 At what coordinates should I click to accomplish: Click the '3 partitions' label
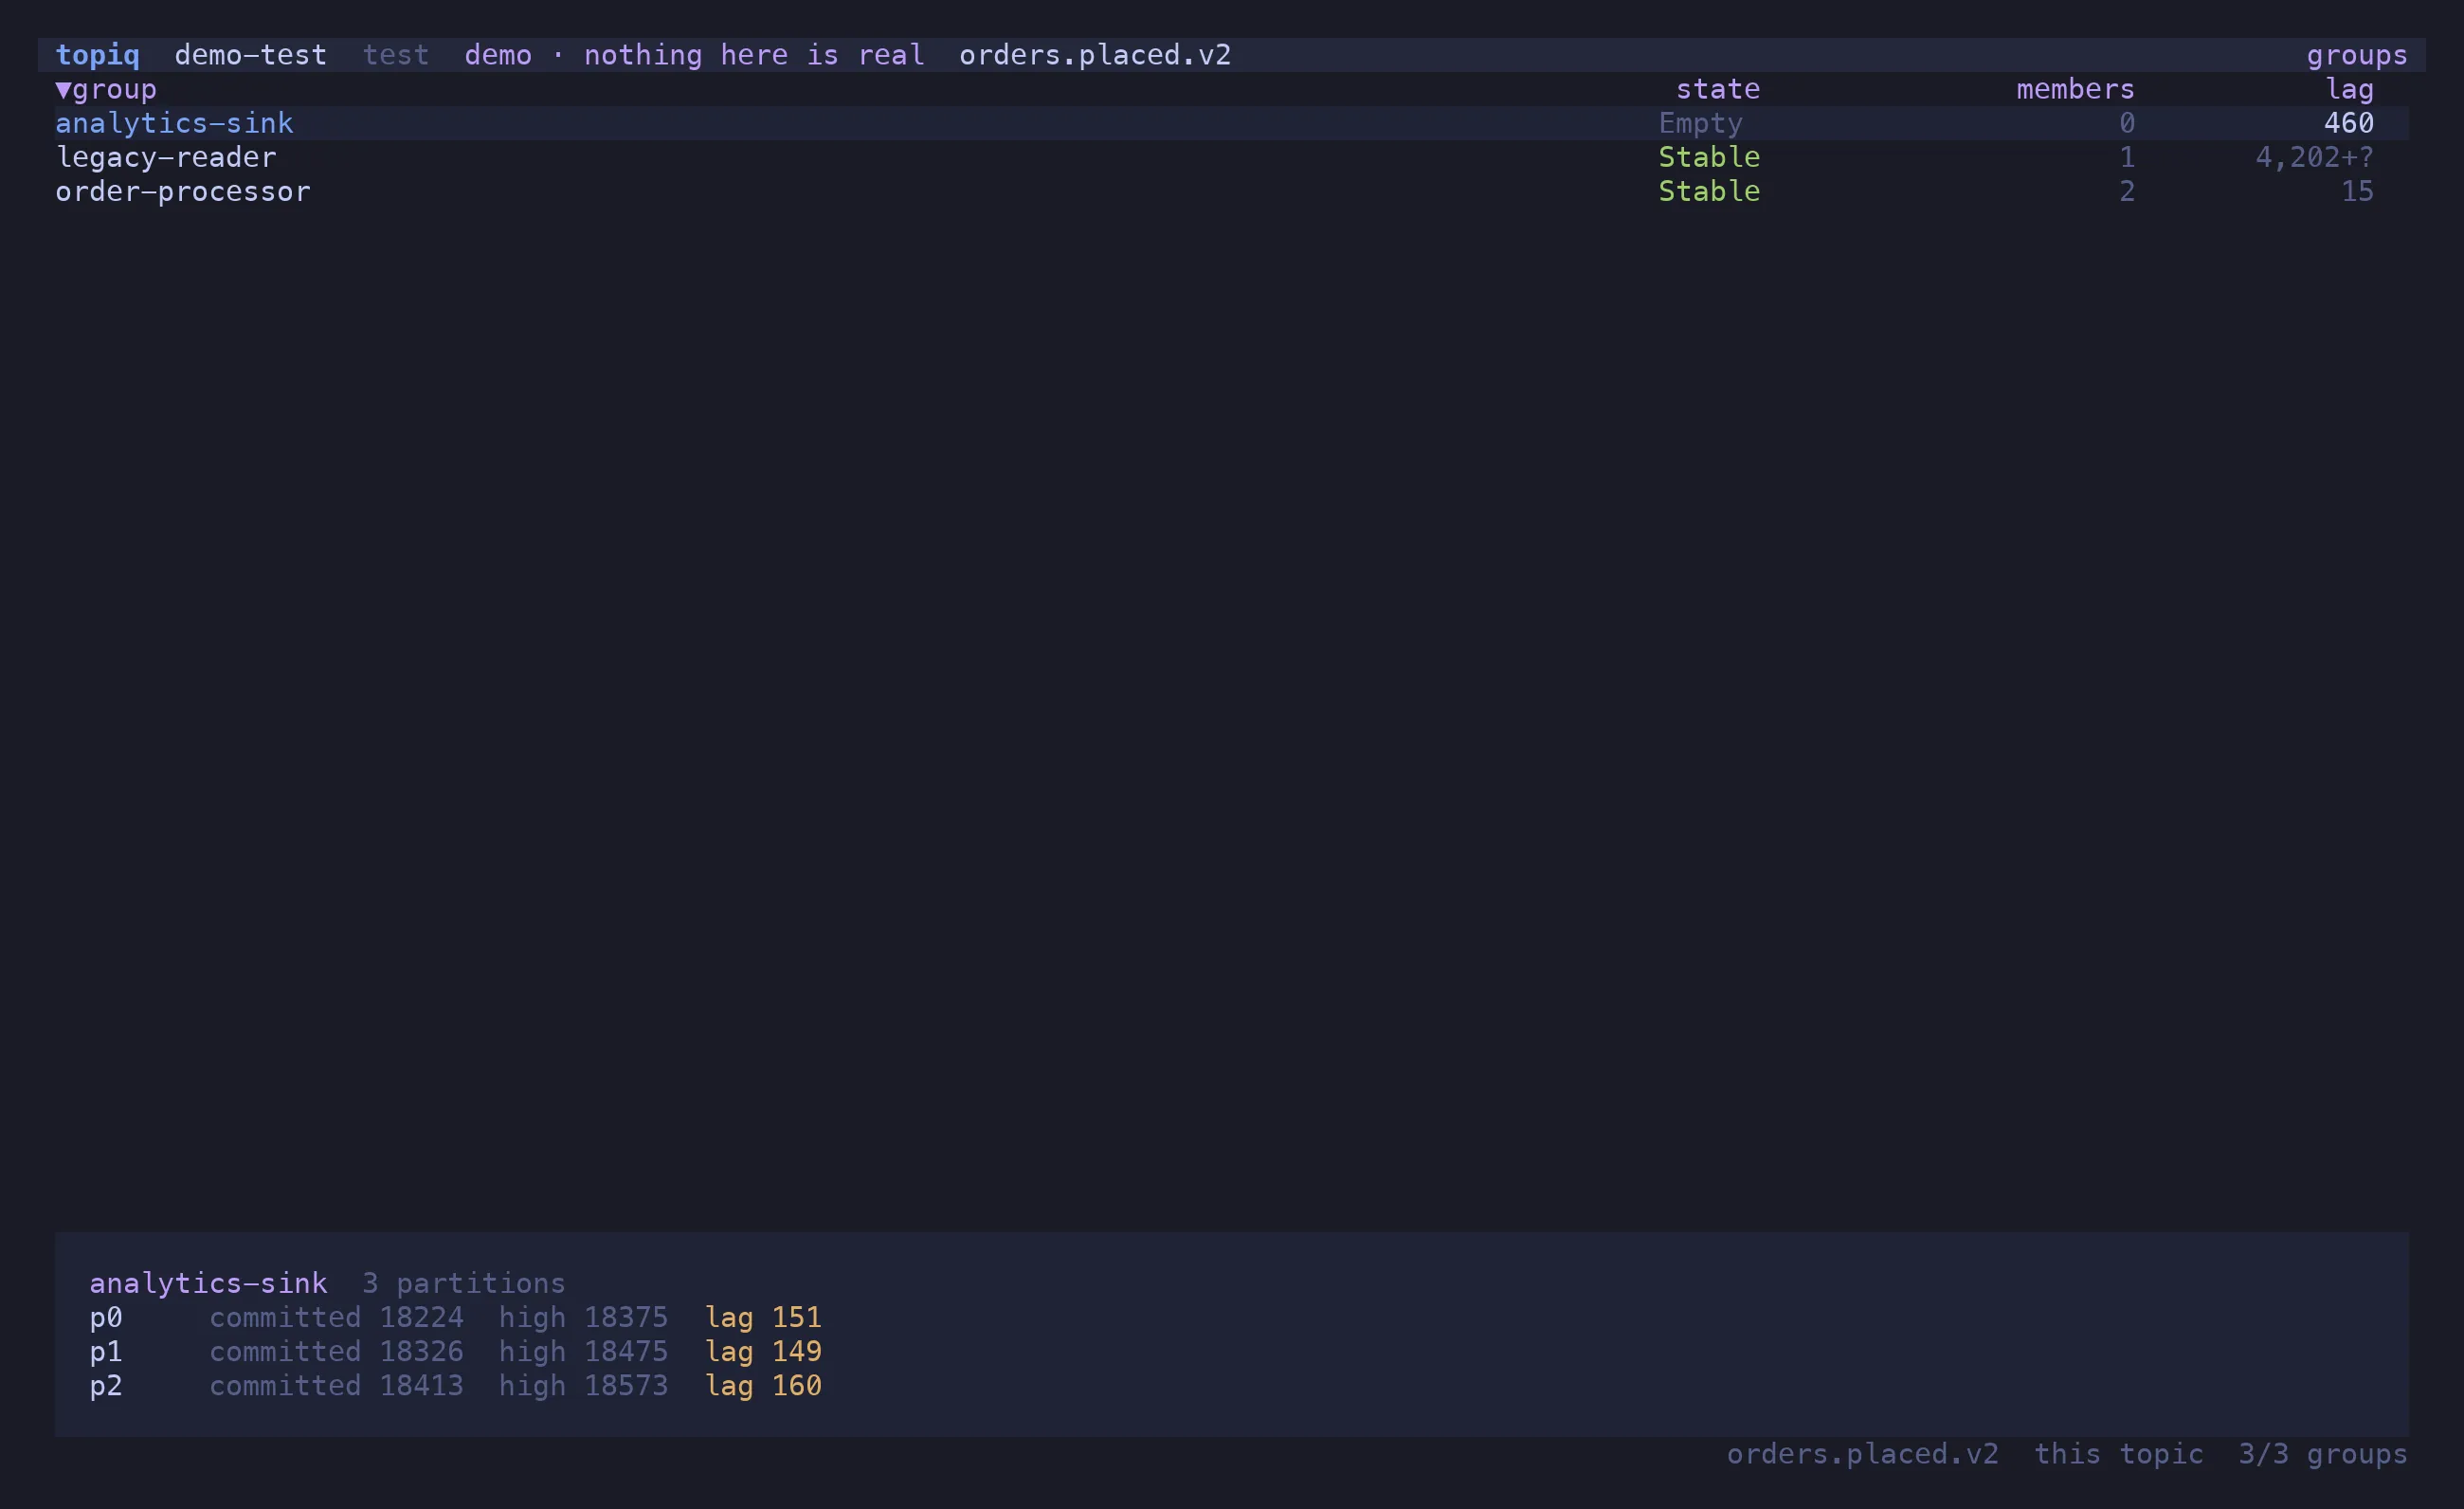click(x=464, y=1283)
